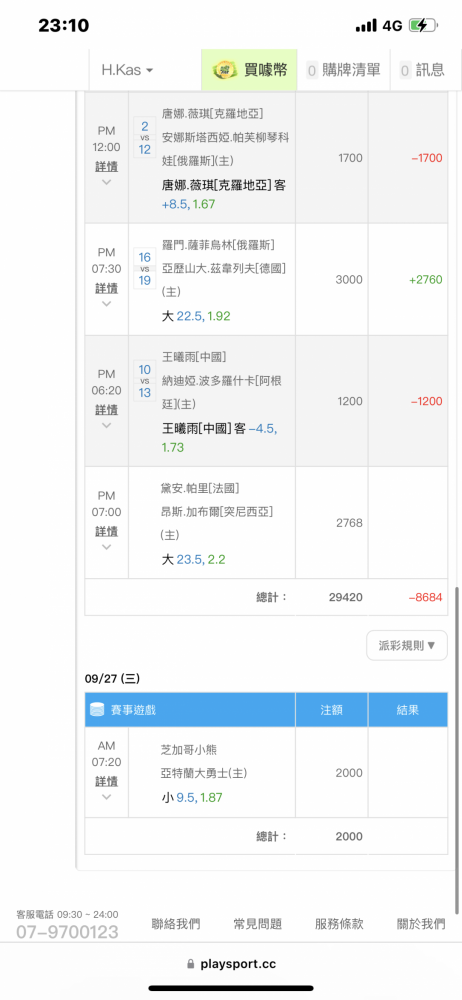462x1000 pixels.
Task: Tap the cellular signal bars icon
Action: coord(366,26)
